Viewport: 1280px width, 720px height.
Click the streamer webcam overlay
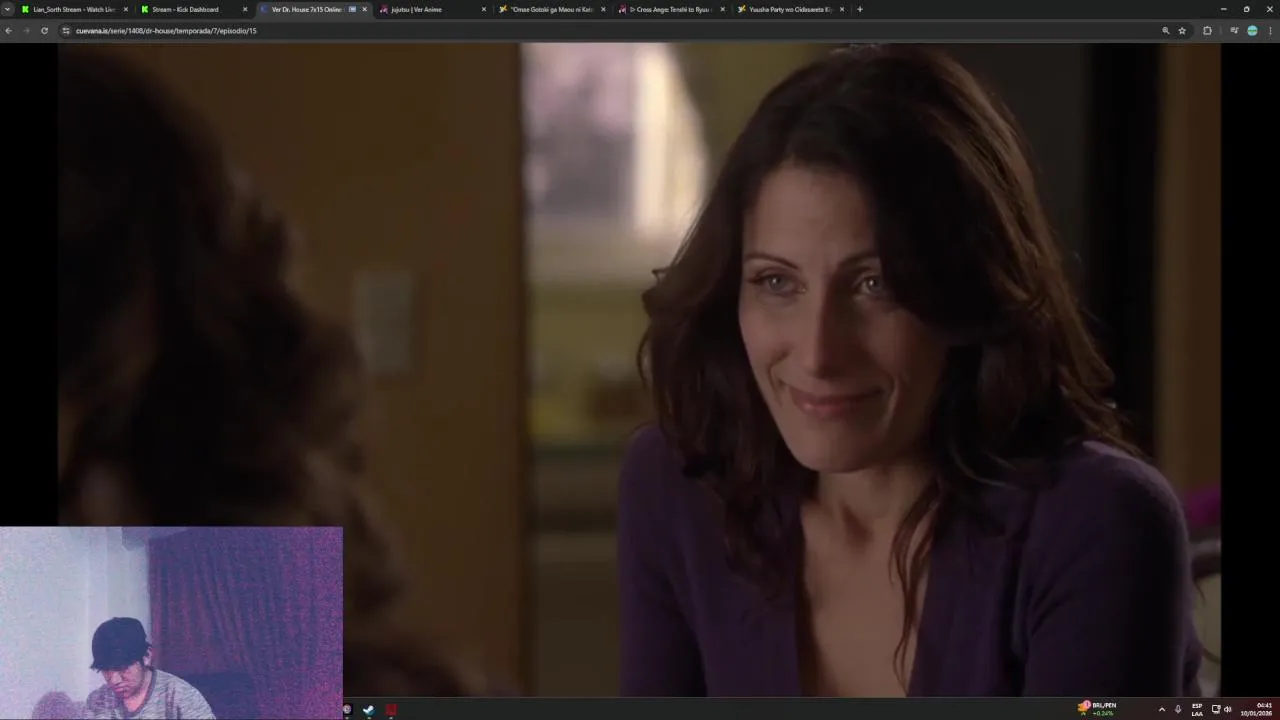click(x=171, y=623)
